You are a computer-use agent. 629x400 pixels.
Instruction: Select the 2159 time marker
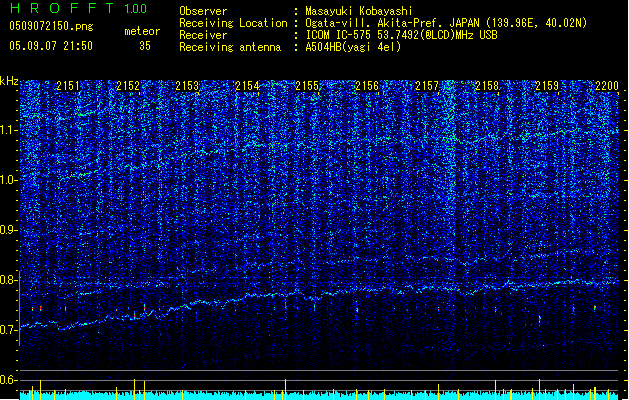[x=546, y=87]
